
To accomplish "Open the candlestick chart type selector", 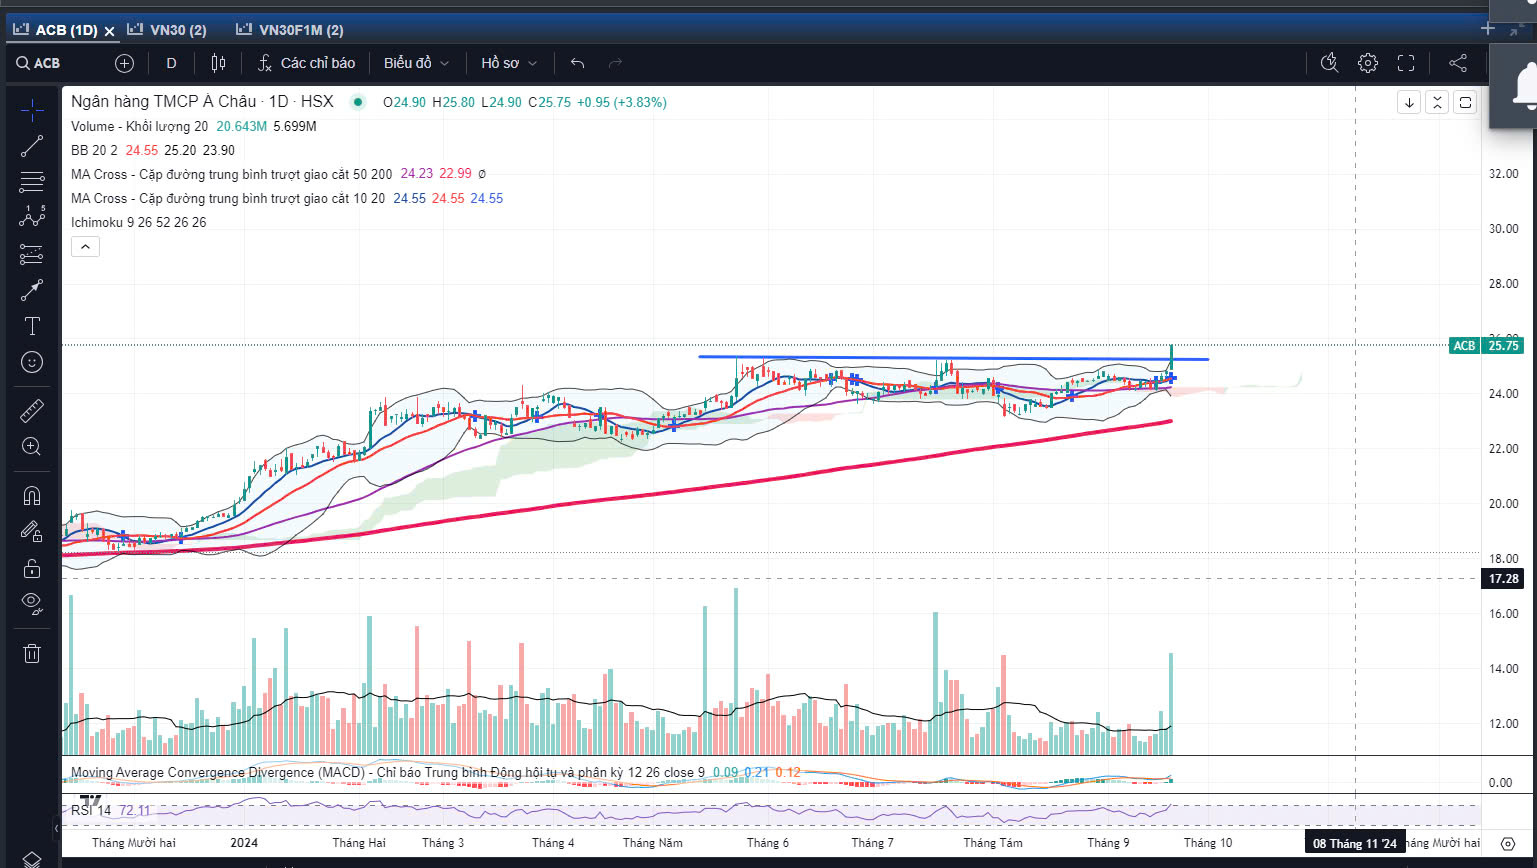I will 218,63.
